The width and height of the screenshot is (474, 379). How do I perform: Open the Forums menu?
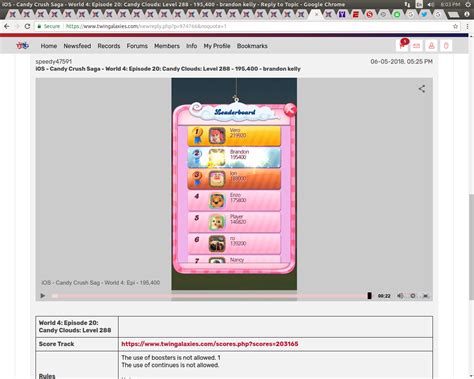click(137, 46)
